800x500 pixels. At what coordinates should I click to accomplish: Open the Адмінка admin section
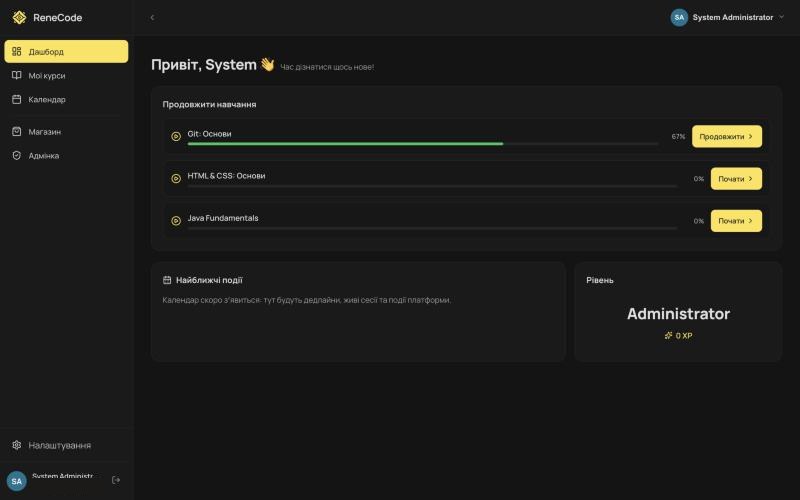(66, 156)
